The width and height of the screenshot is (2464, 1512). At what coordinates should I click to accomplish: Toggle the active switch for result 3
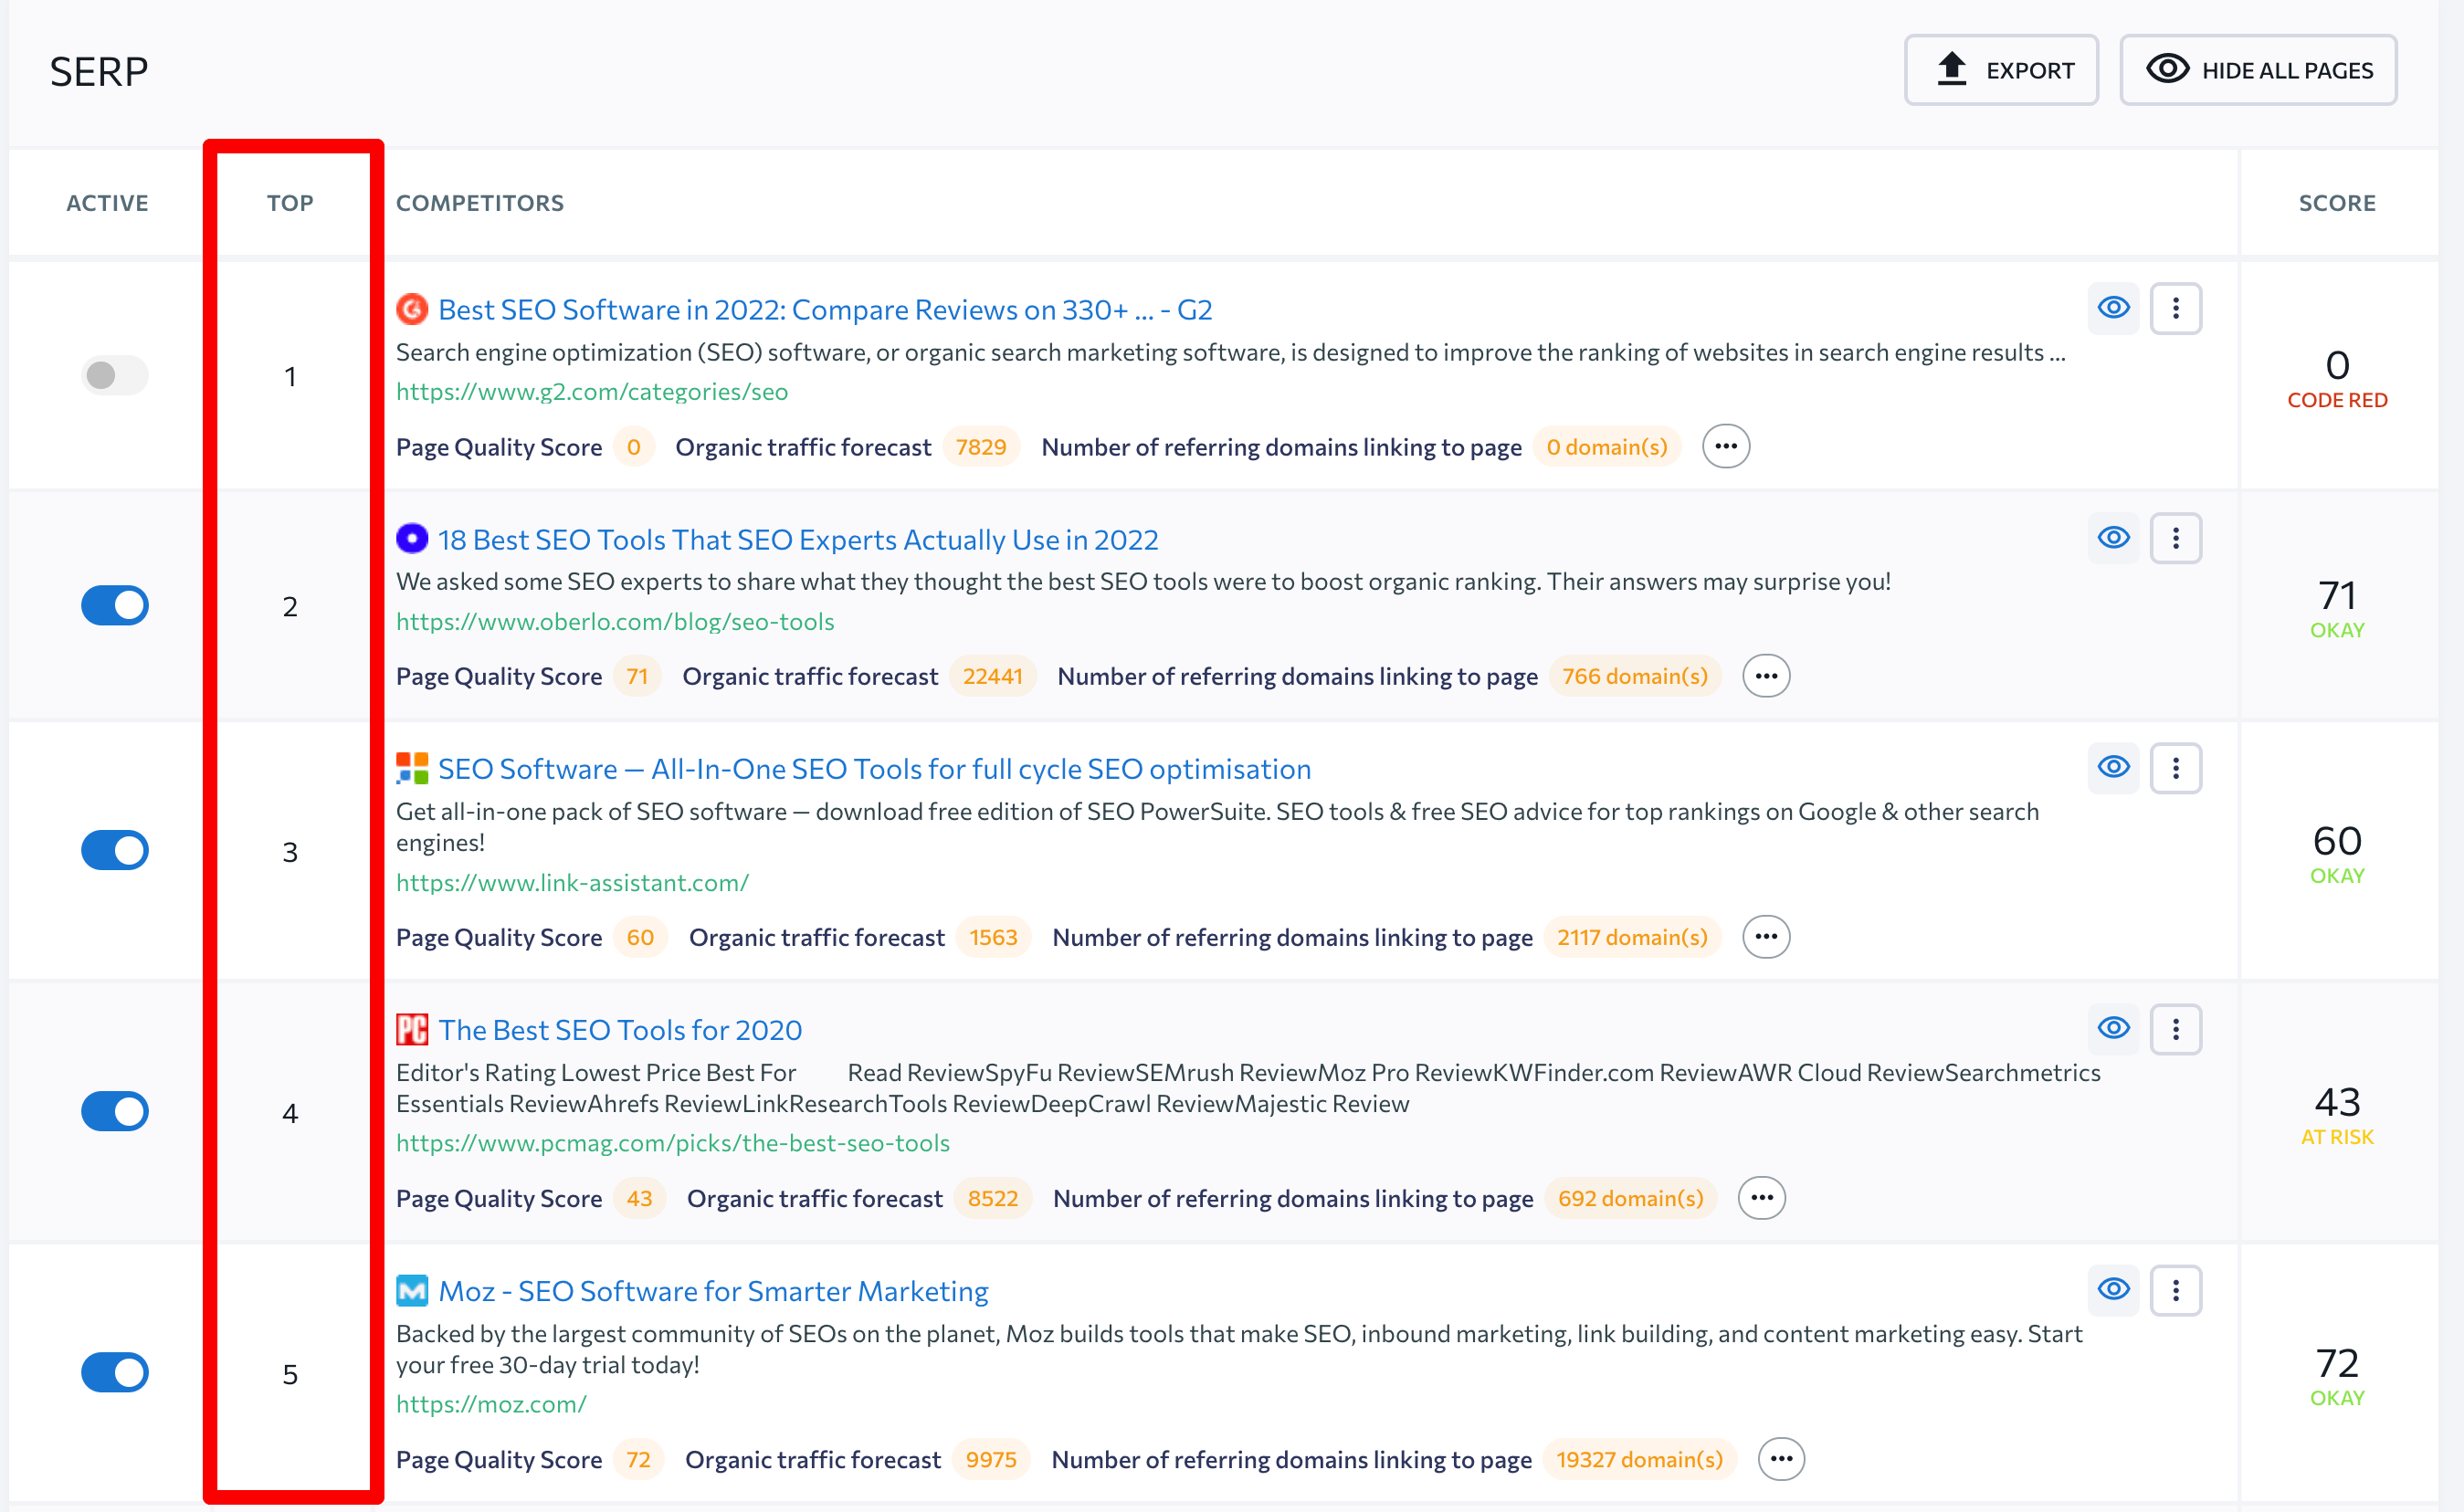coord(112,852)
